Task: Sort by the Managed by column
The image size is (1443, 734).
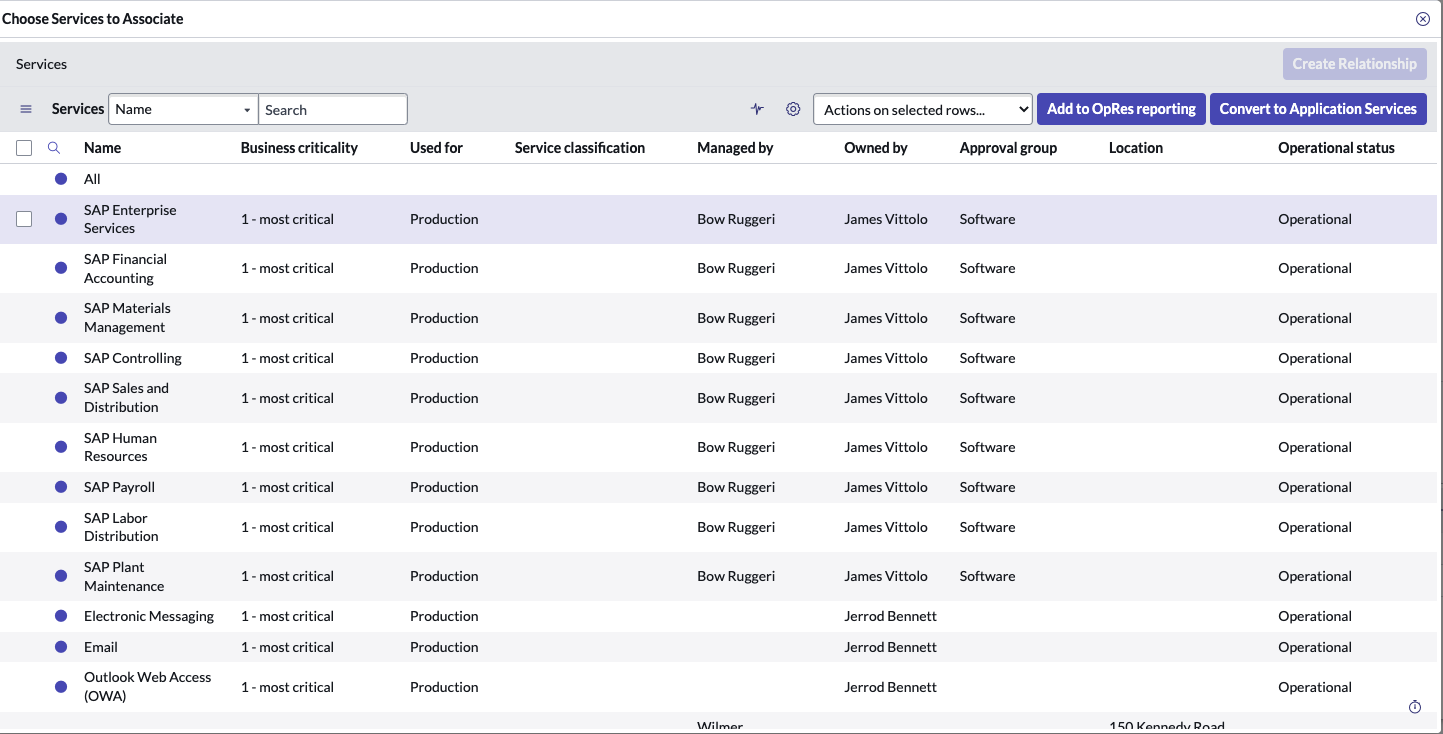Action: click(x=735, y=148)
